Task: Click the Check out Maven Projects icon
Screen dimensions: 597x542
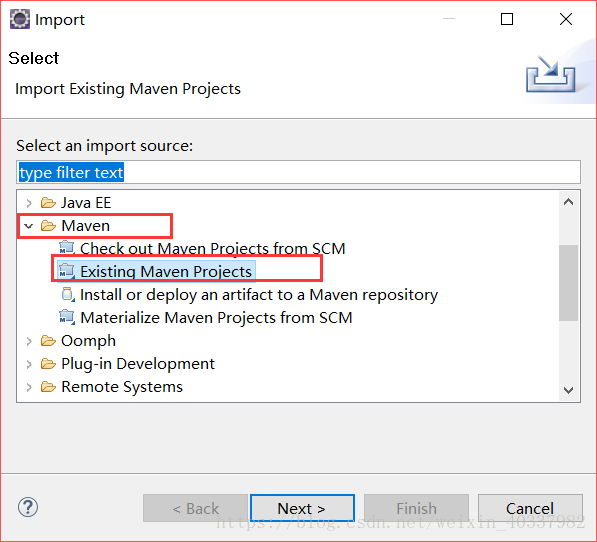Action: point(67,248)
